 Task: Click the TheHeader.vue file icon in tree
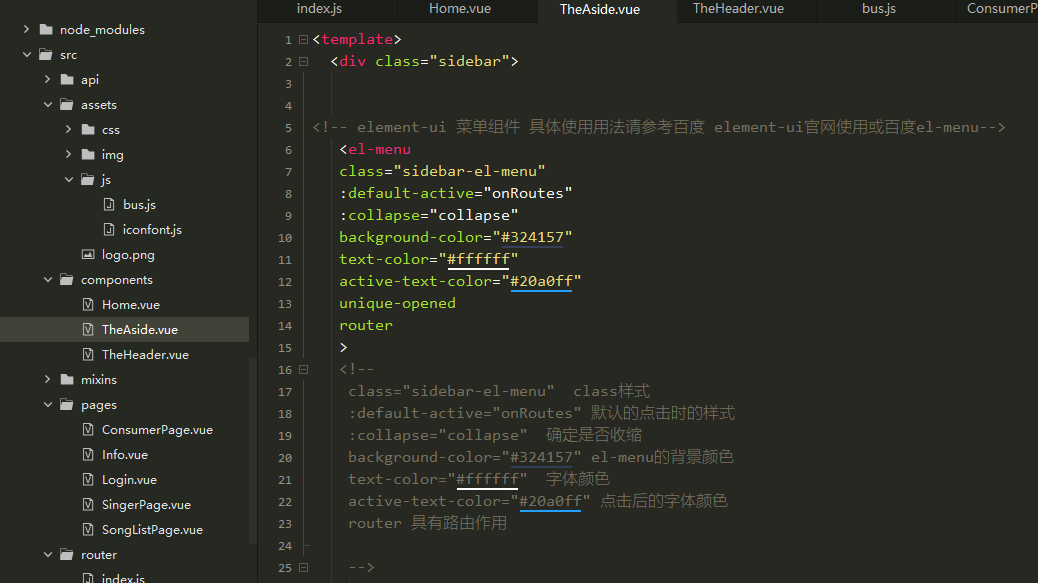pyautogui.click(x=88, y=355)
